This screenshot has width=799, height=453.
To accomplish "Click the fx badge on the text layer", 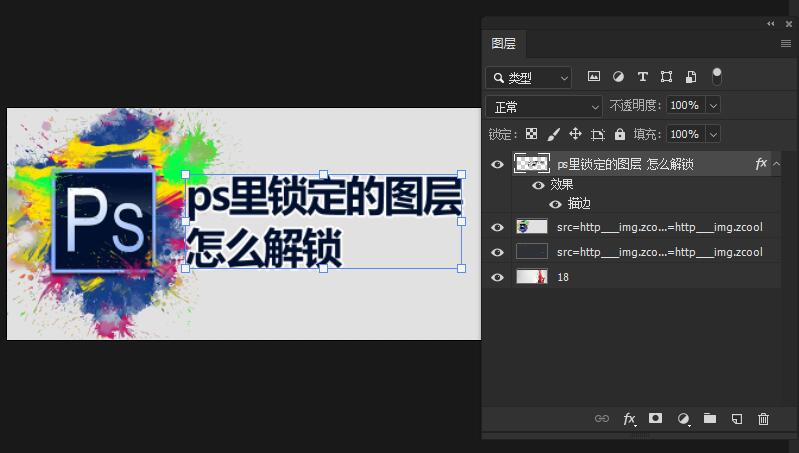I will coord(761,164).
